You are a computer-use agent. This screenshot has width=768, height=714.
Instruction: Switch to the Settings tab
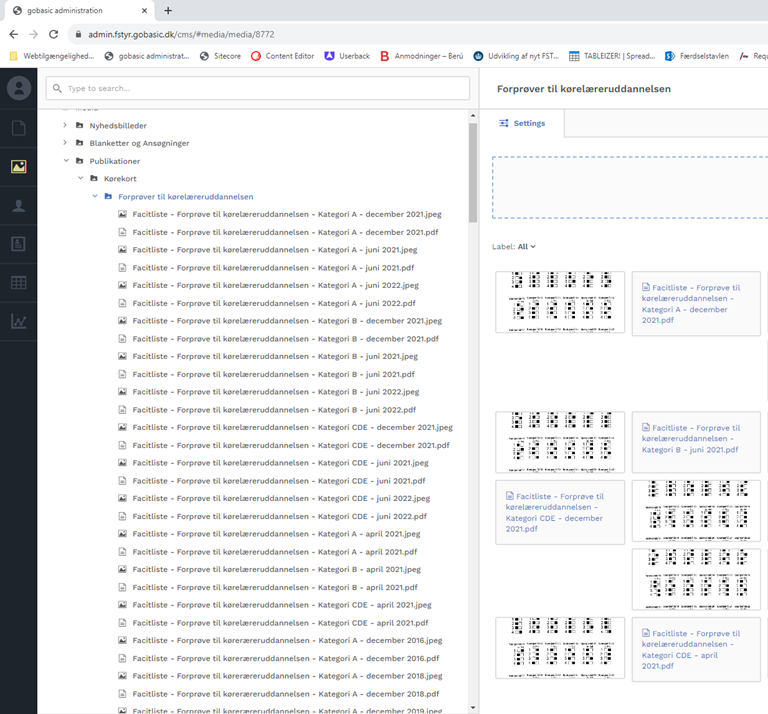click(523, 123)
